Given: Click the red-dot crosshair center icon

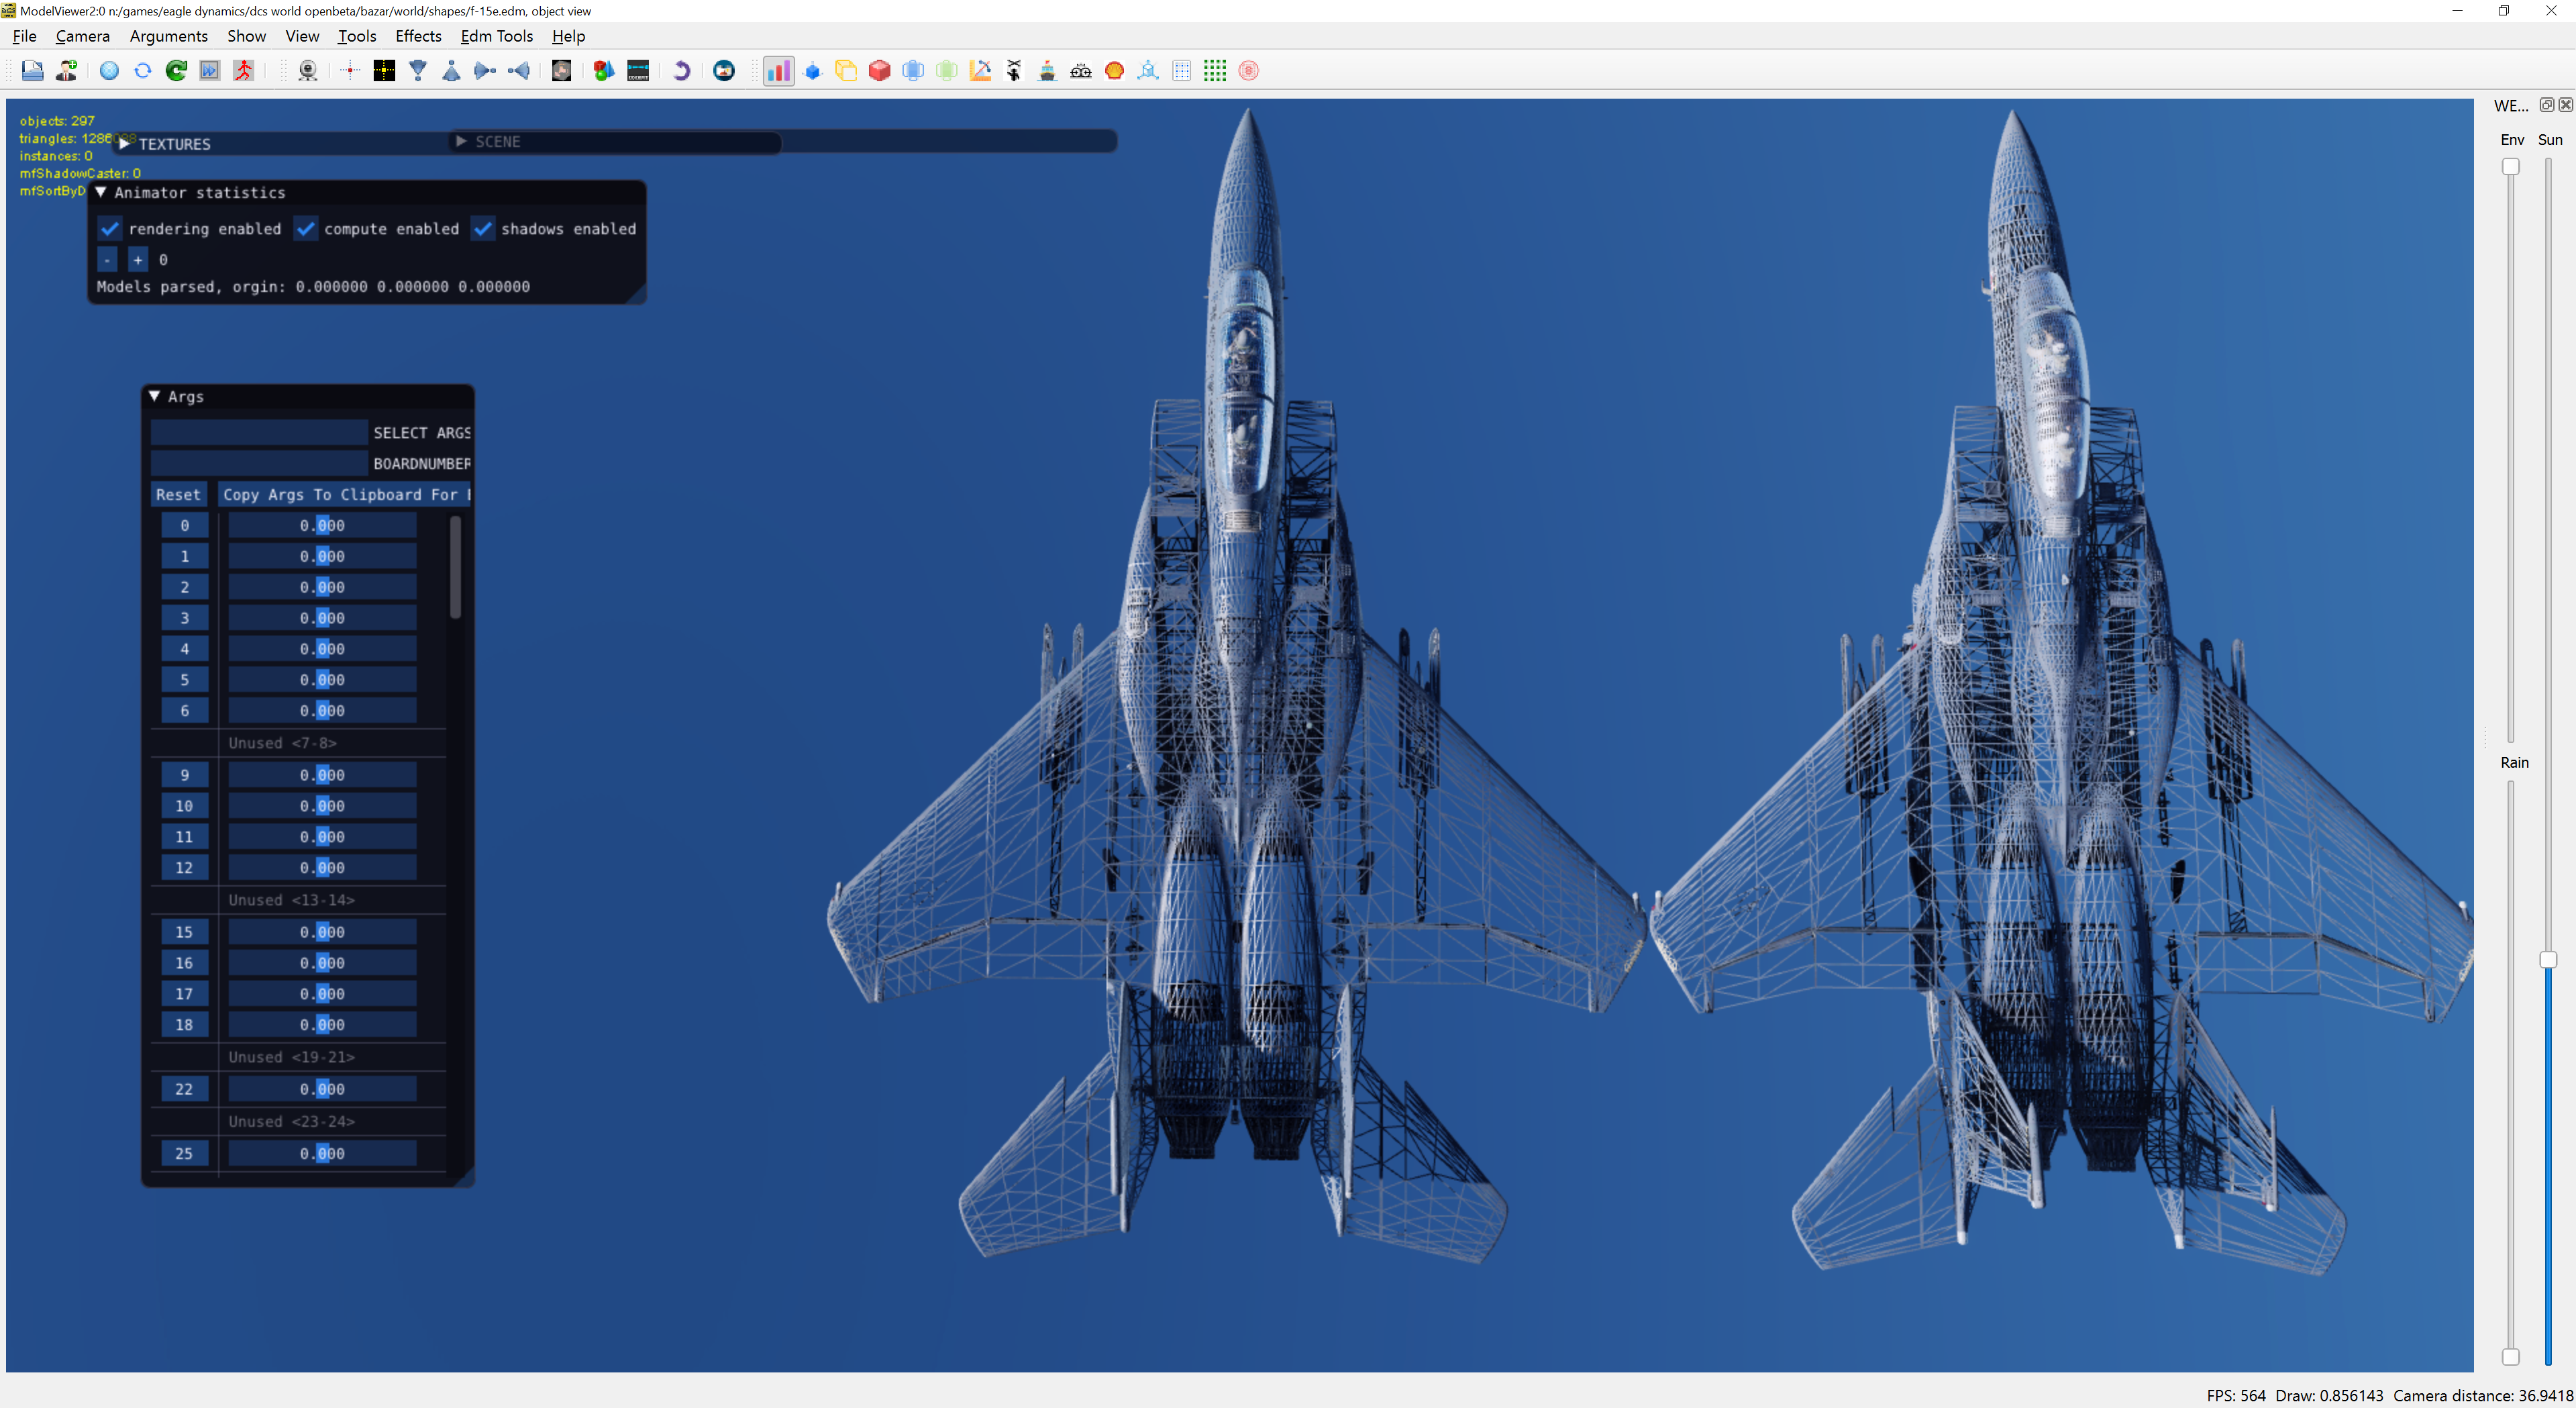Looking at the screenshot, I should click(350, 71).
